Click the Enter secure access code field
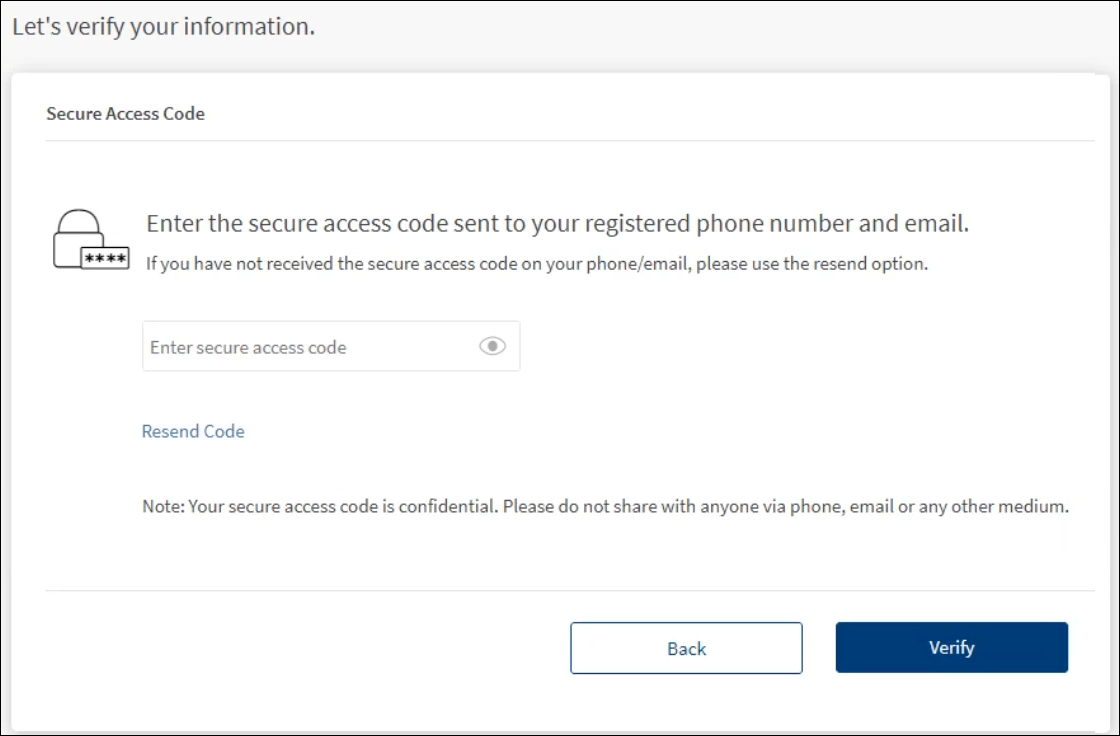 [x=310, y=347]
